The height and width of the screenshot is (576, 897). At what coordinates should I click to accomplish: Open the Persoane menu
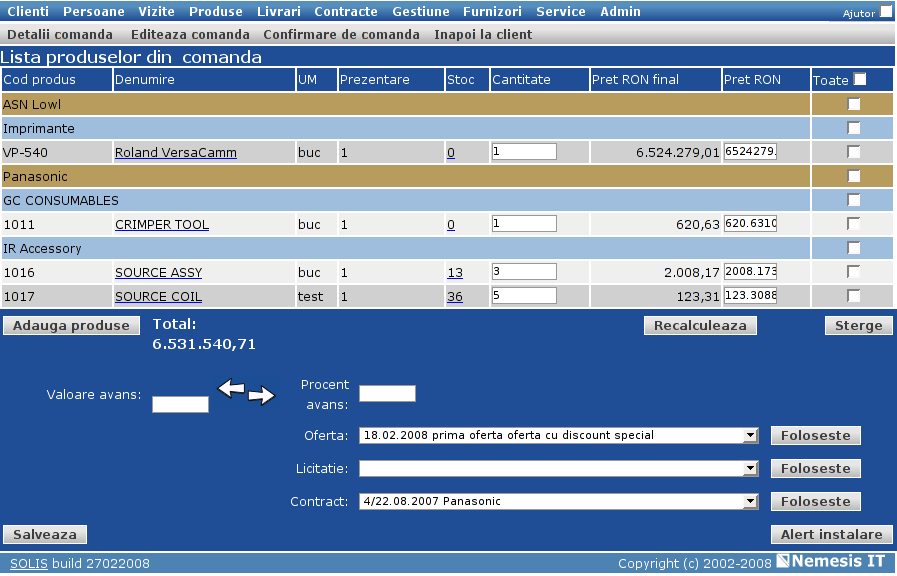(x=94, y=11)
